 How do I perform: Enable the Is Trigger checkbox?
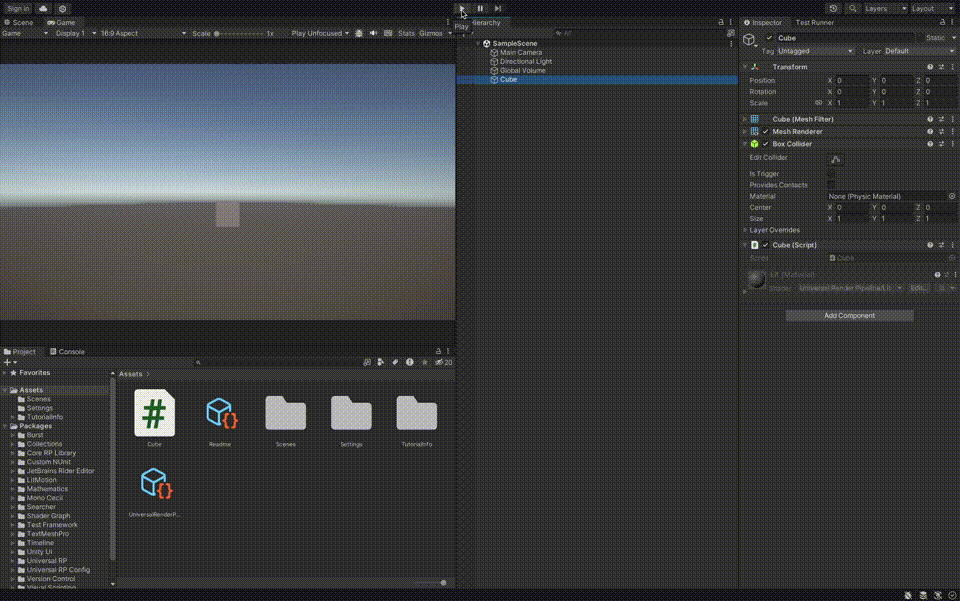pos(829,173)
